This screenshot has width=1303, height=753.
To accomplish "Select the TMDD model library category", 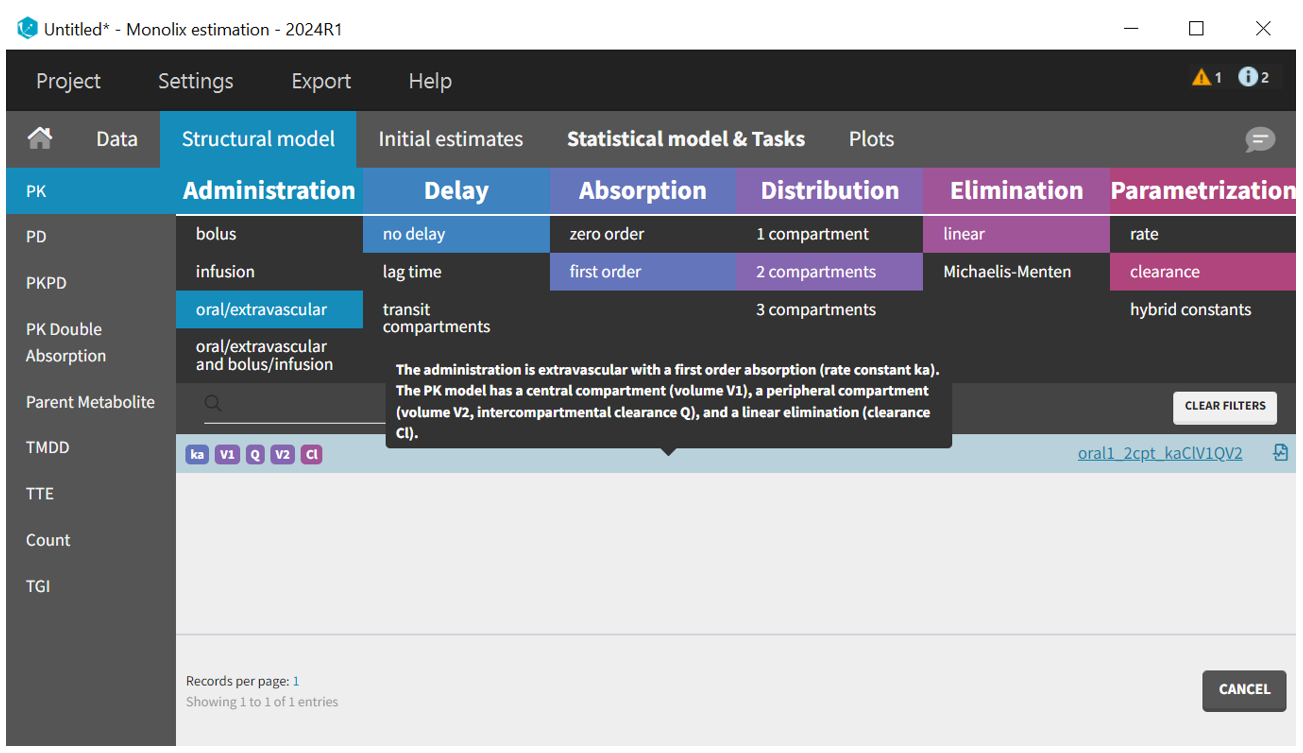I will (48, 448).
